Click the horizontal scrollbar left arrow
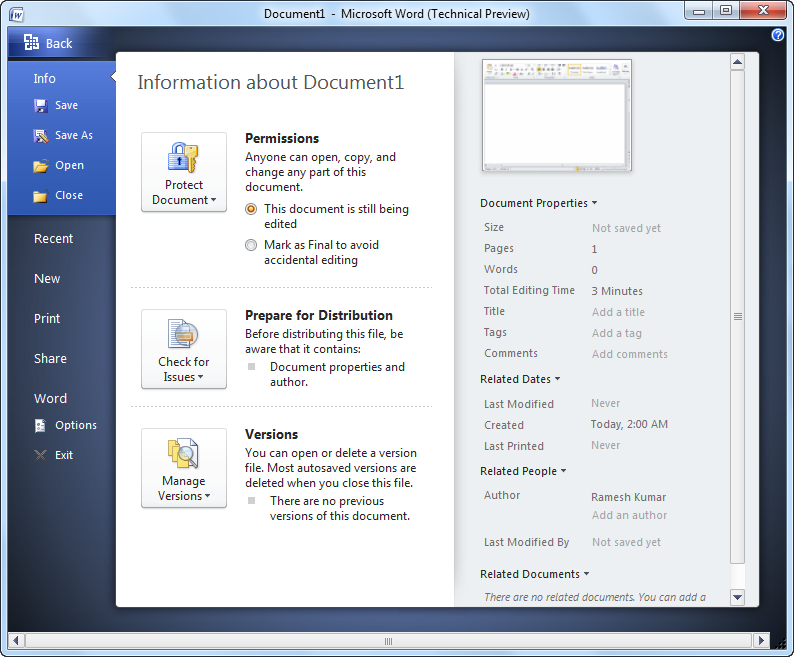 coord(16,641)
